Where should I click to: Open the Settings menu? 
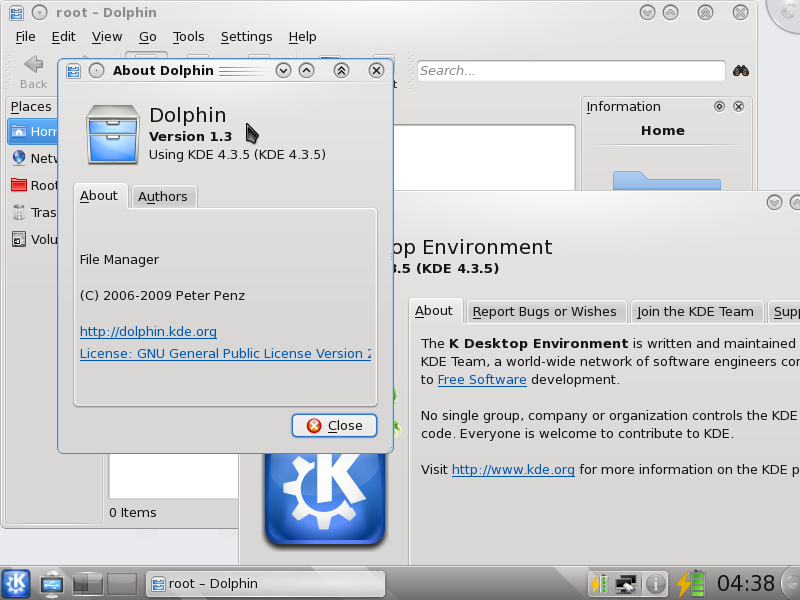[246, 37]
